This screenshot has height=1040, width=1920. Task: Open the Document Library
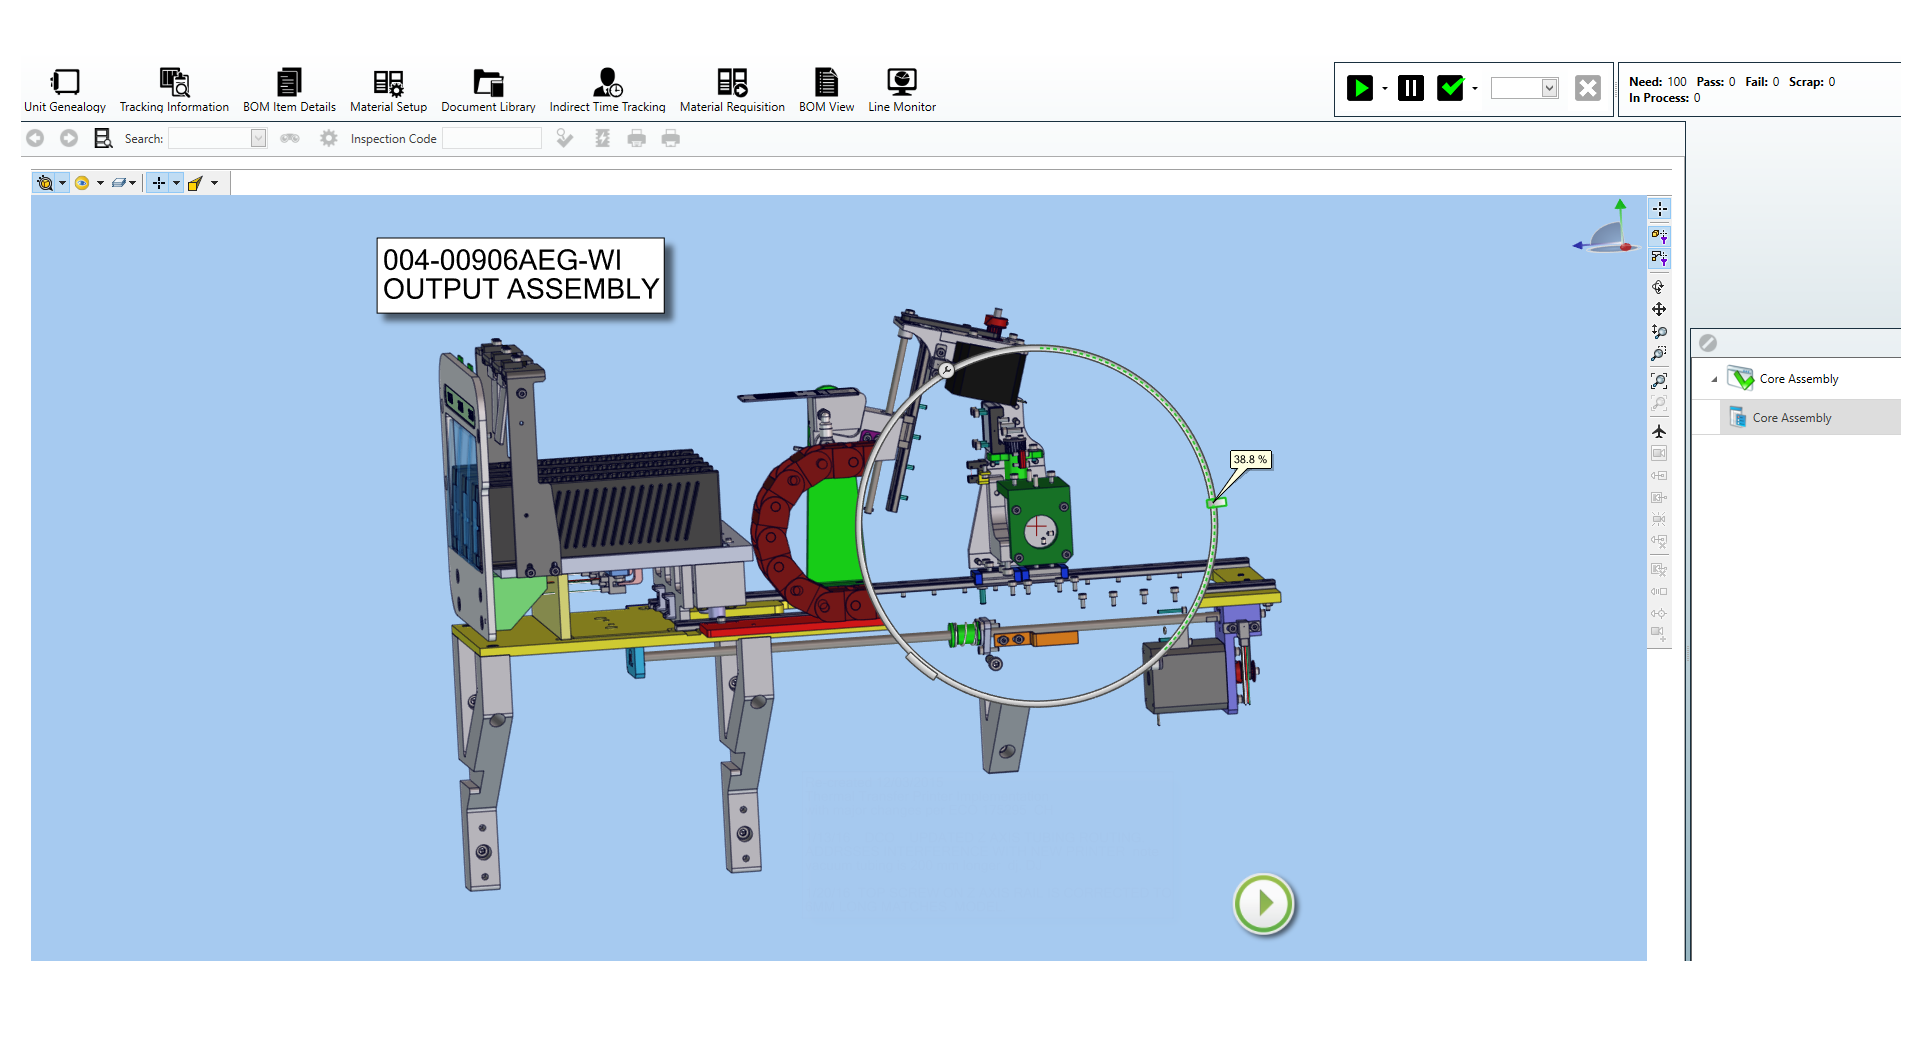click(x=488, y=90)
